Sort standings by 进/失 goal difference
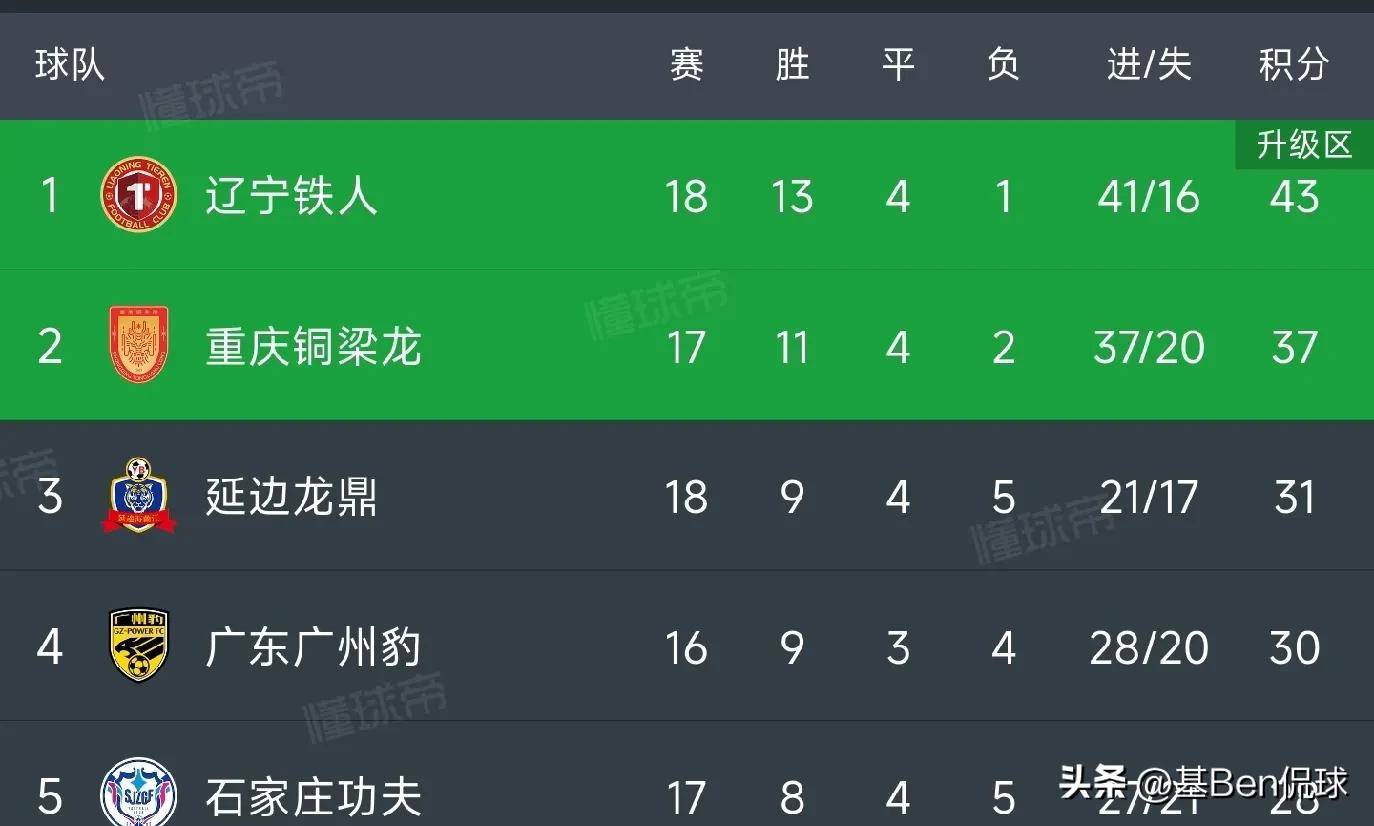This screenshot has width=1374, height=826. (x=1147, y=65)
